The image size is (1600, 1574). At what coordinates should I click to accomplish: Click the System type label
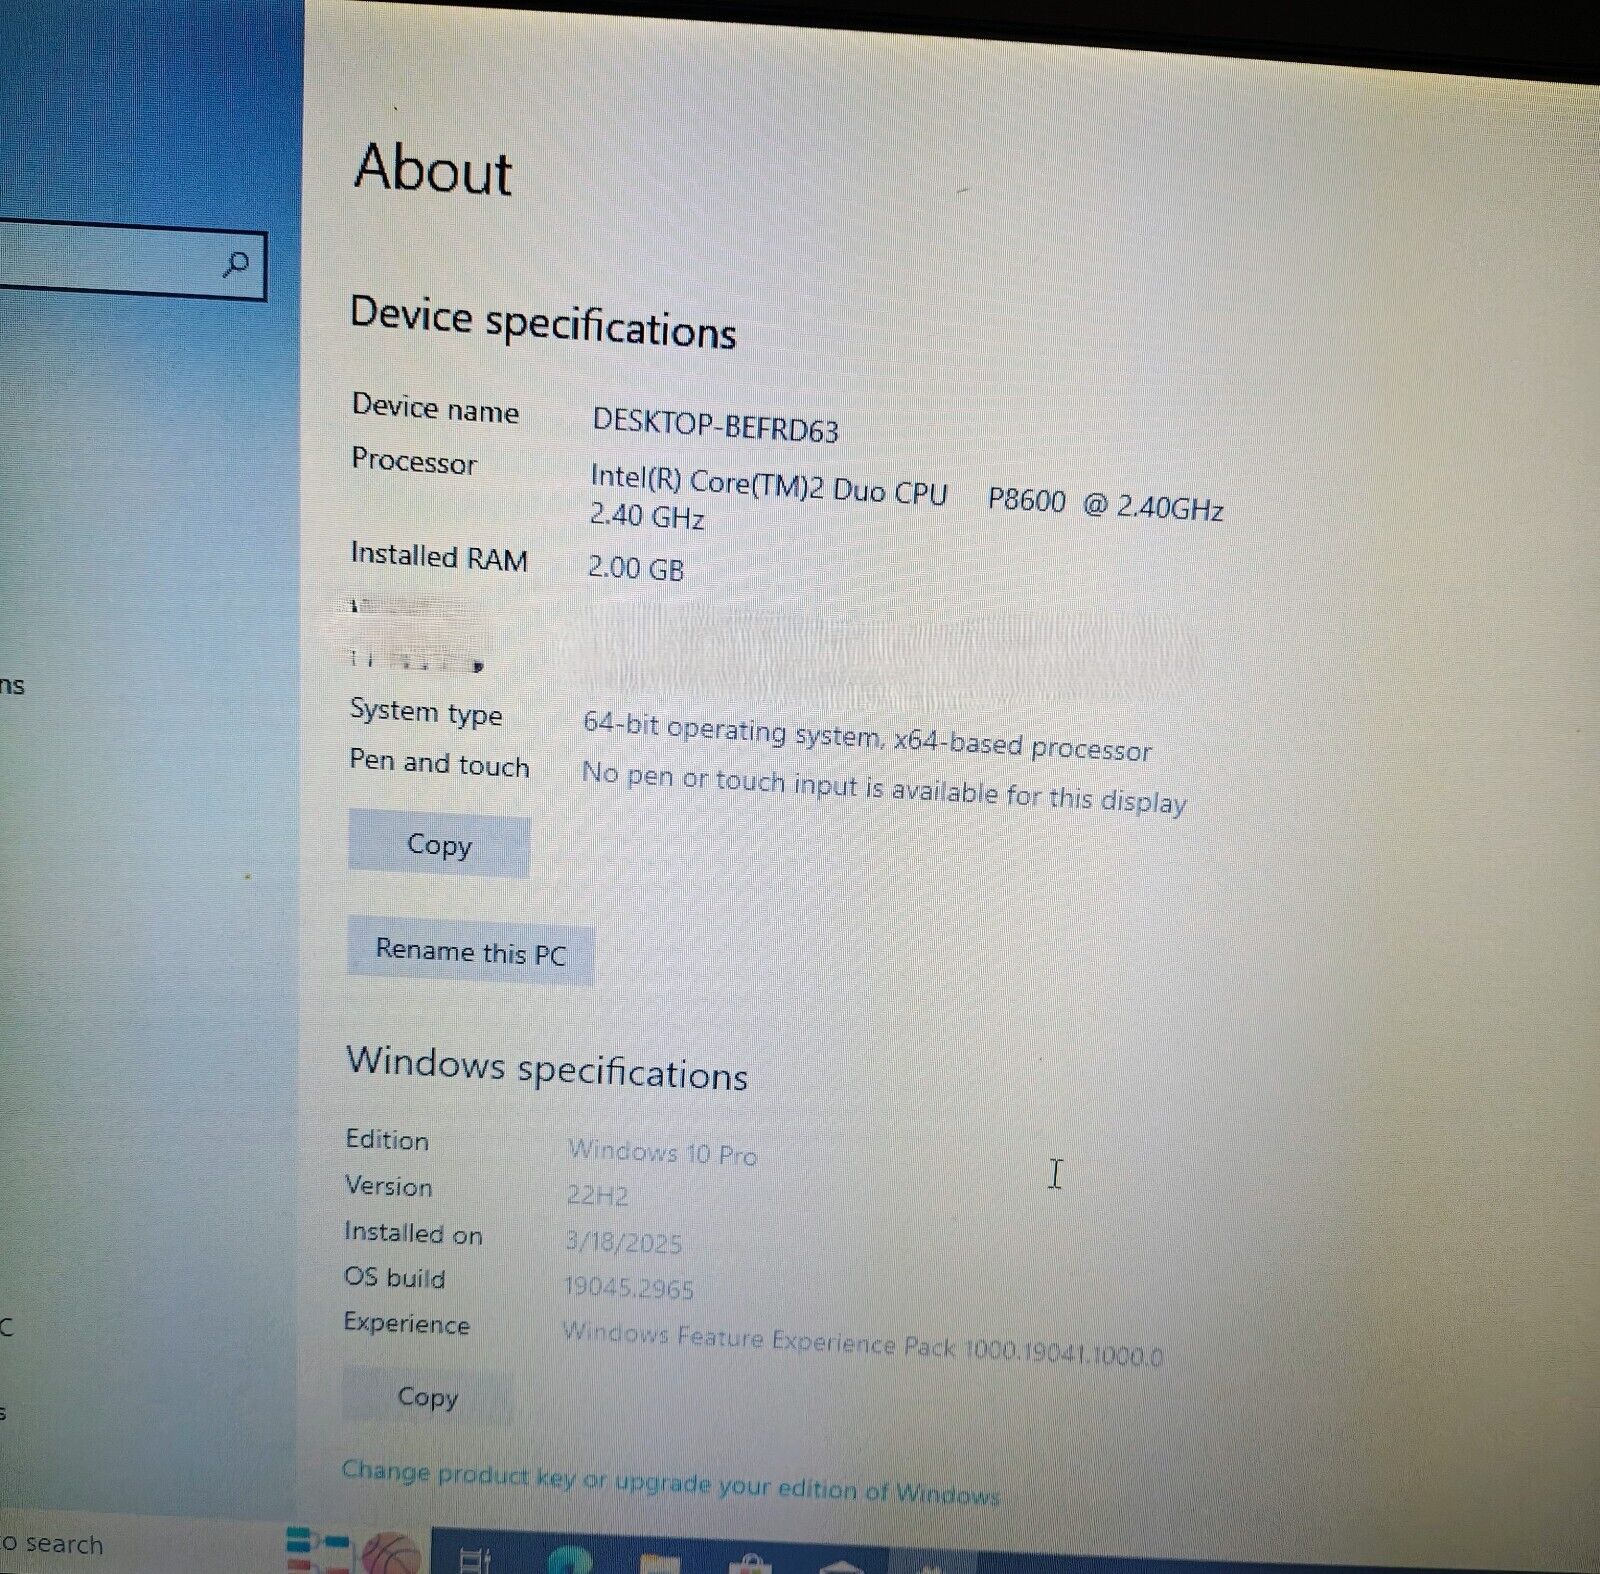426,712
